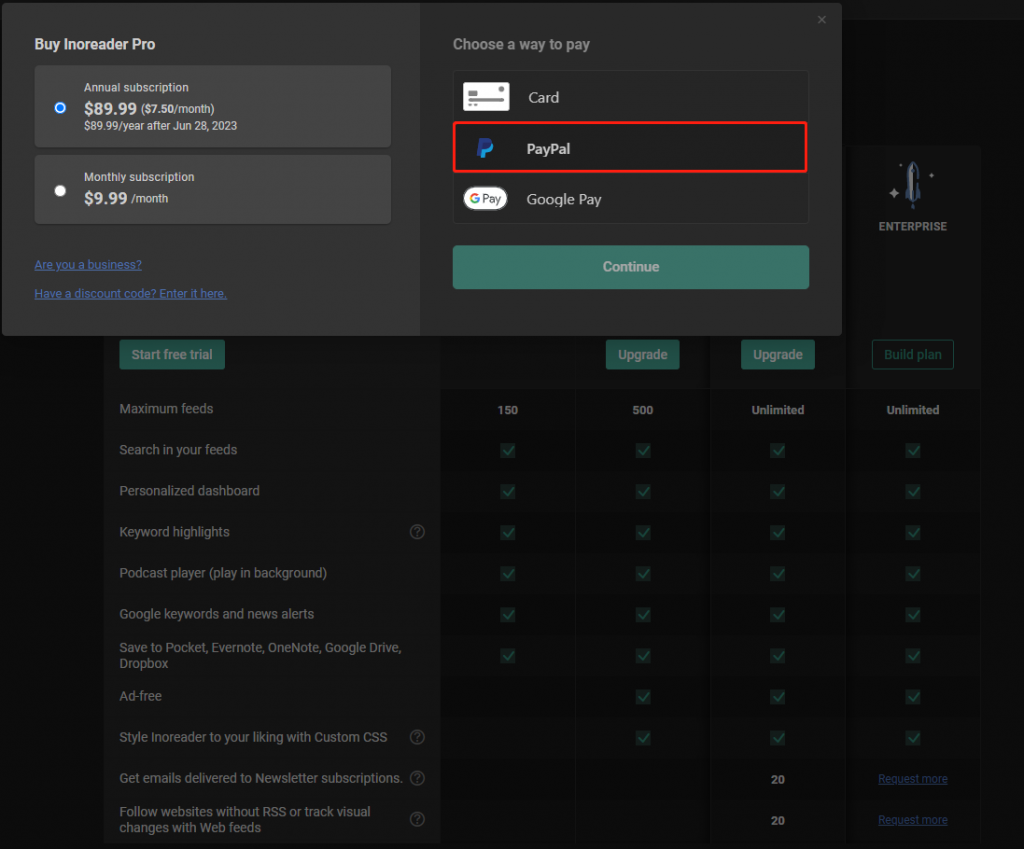This screenshot has height=849, width=1024.
Task: Select the Monthly subscription radio button
Action: click(x=60, y=190)
